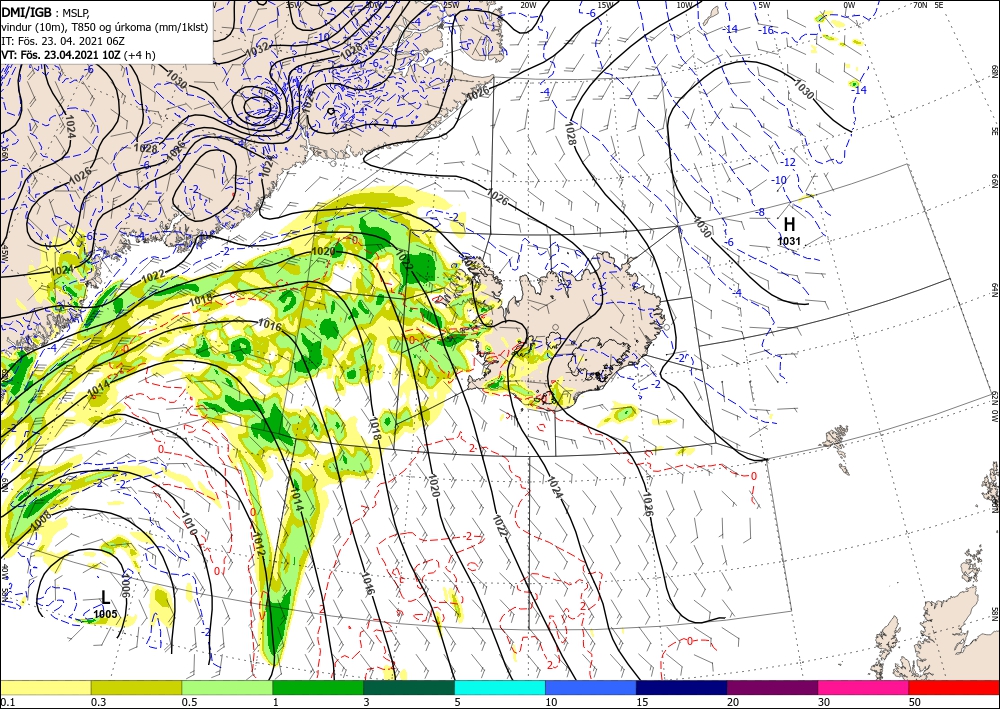Click the "0.1" legend value
The height and width of the screenshot is (709, 1000).
pyautogui.click(x=8, y=702)
